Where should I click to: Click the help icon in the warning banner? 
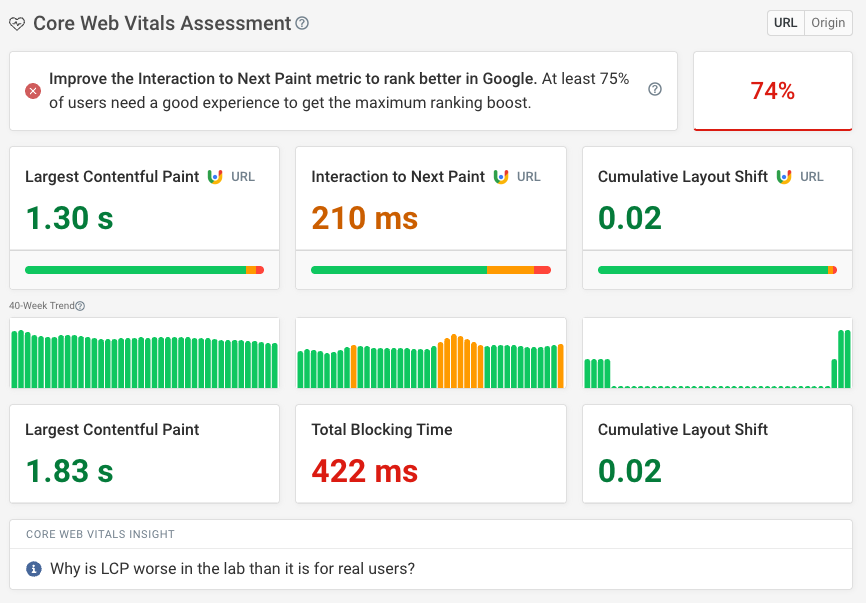coord(655,89)
